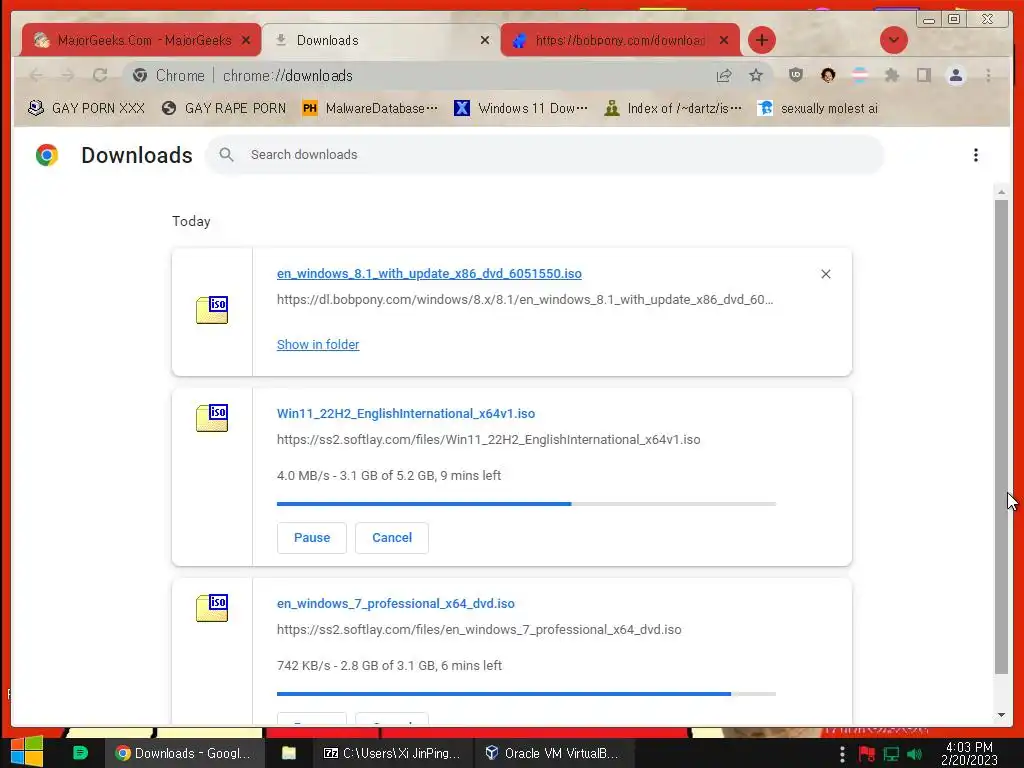Click the Today date heading
Image resolution: width=1024 pixels, height=768 pixels.
(x=191, y=221)
